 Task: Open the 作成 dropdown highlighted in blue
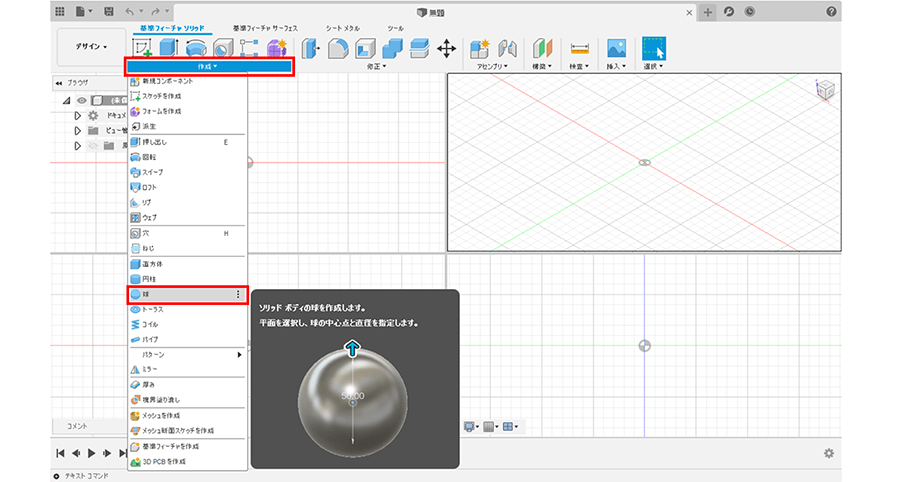208,66
